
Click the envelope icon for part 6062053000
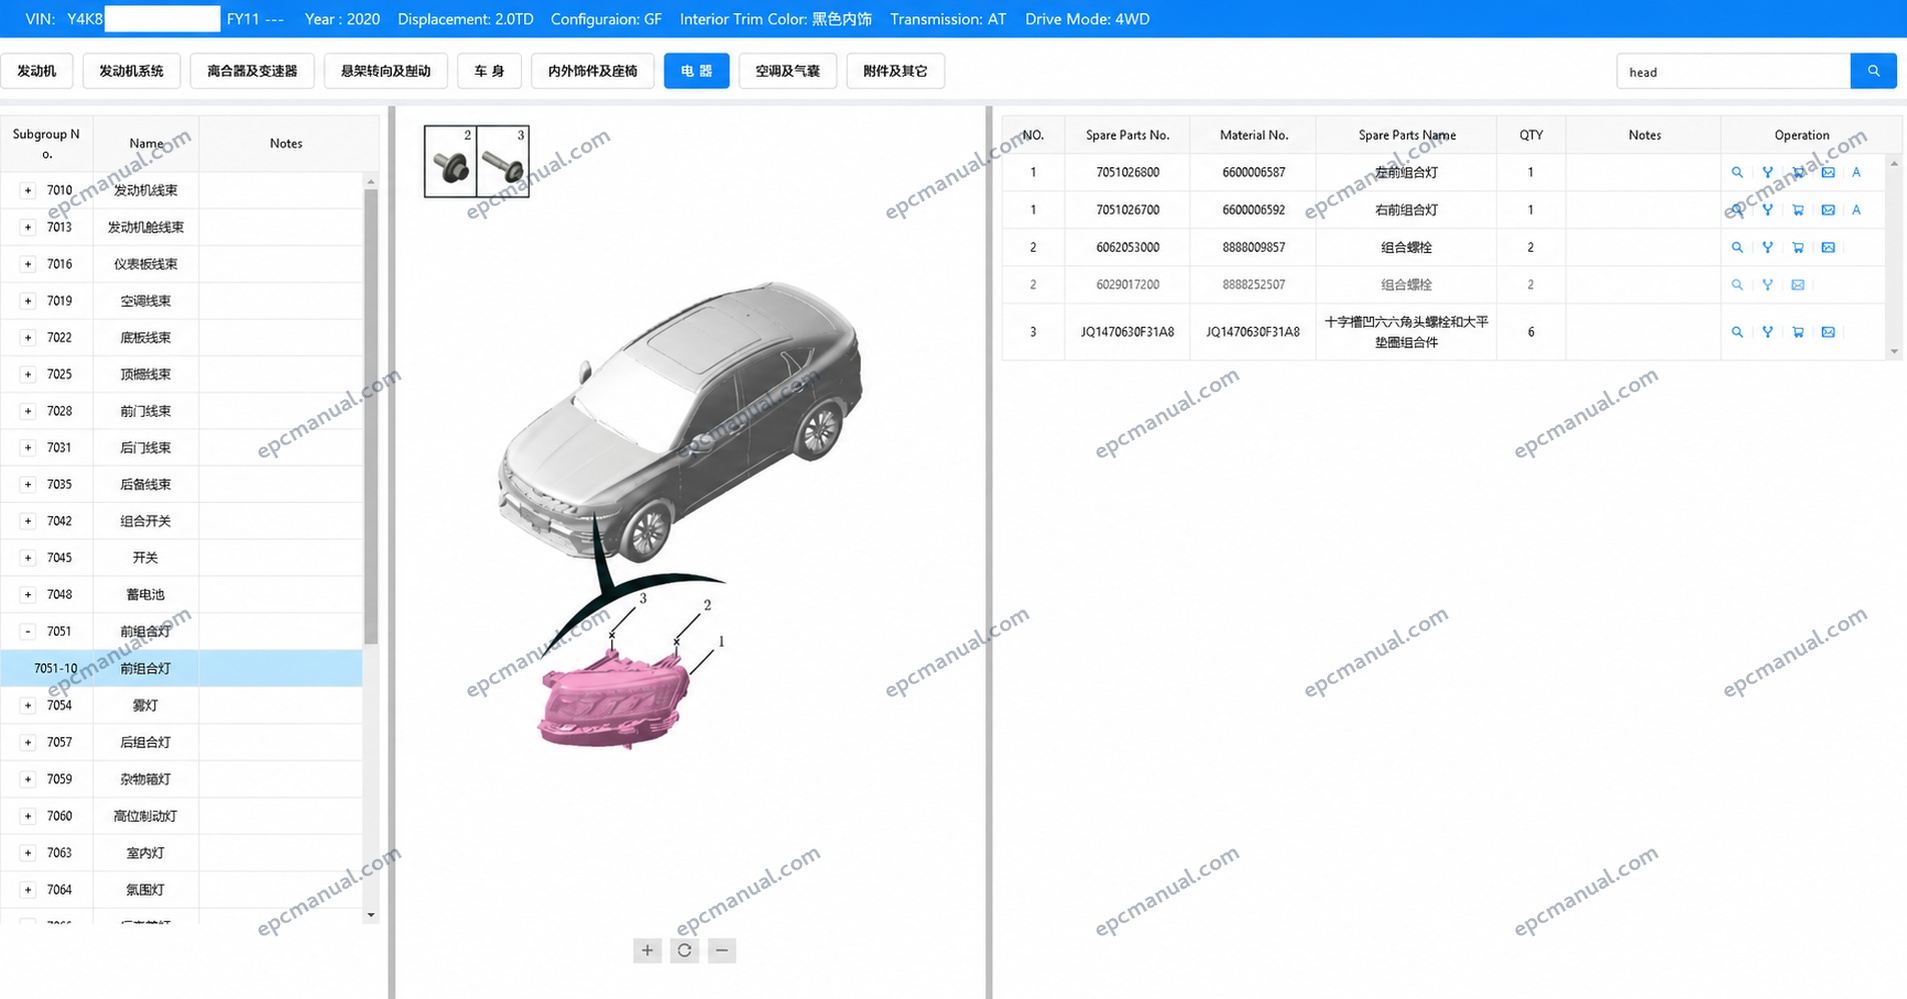(x=1828, y=247)
